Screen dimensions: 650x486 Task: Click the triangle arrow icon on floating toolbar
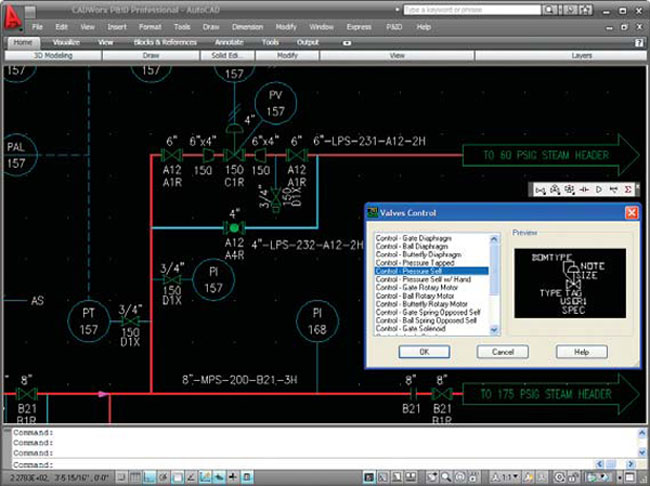click(x=598, y=189)
